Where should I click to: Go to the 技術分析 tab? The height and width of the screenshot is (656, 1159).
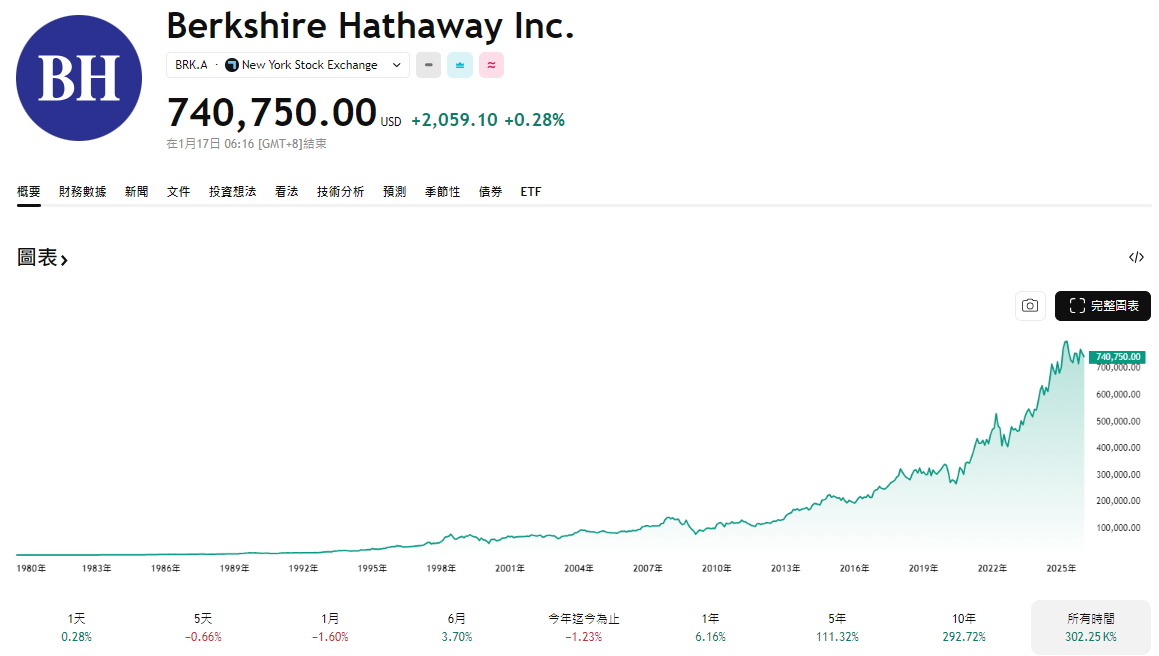click(x=340, y=192)
